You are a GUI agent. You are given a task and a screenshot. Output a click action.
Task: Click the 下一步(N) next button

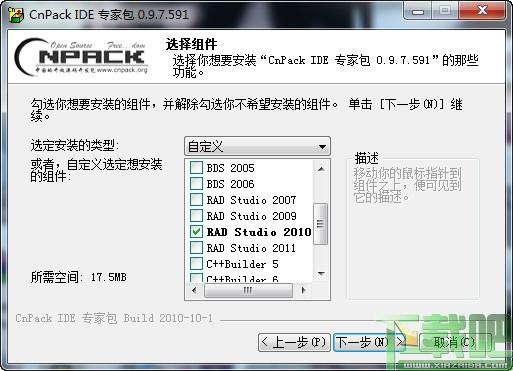pyautogui.click(x=369, y=342)
